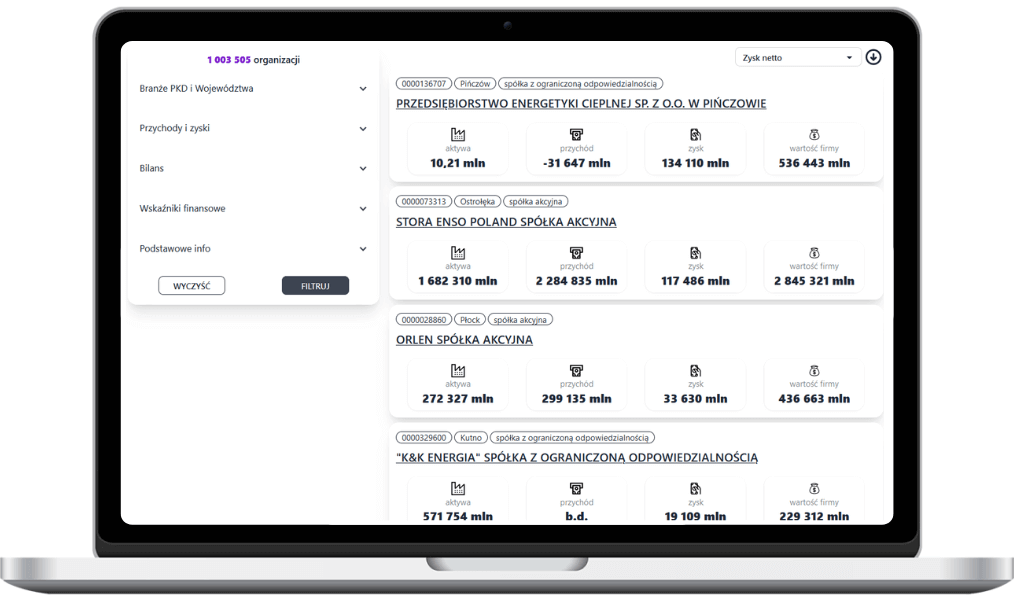
Task: Click the aktywa icon in K&K Energia card
Action: pyautogui.click(x=458, y=488)
